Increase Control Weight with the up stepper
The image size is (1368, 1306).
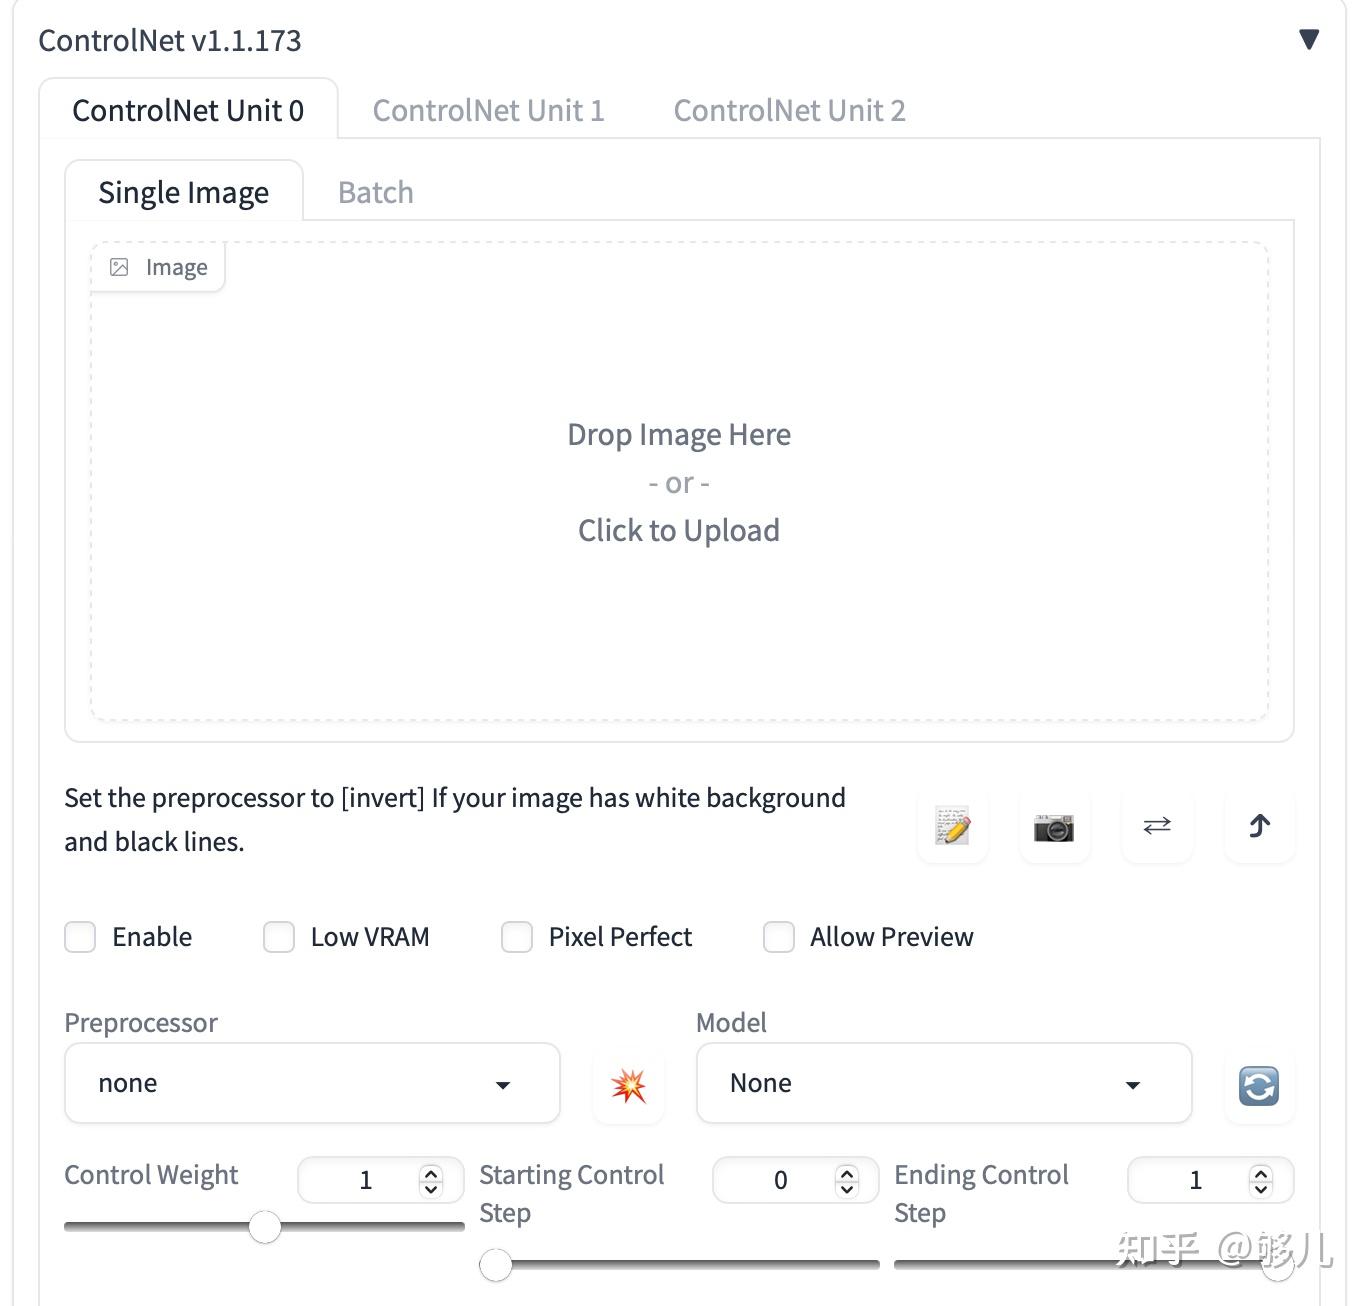click(431, 1171)
